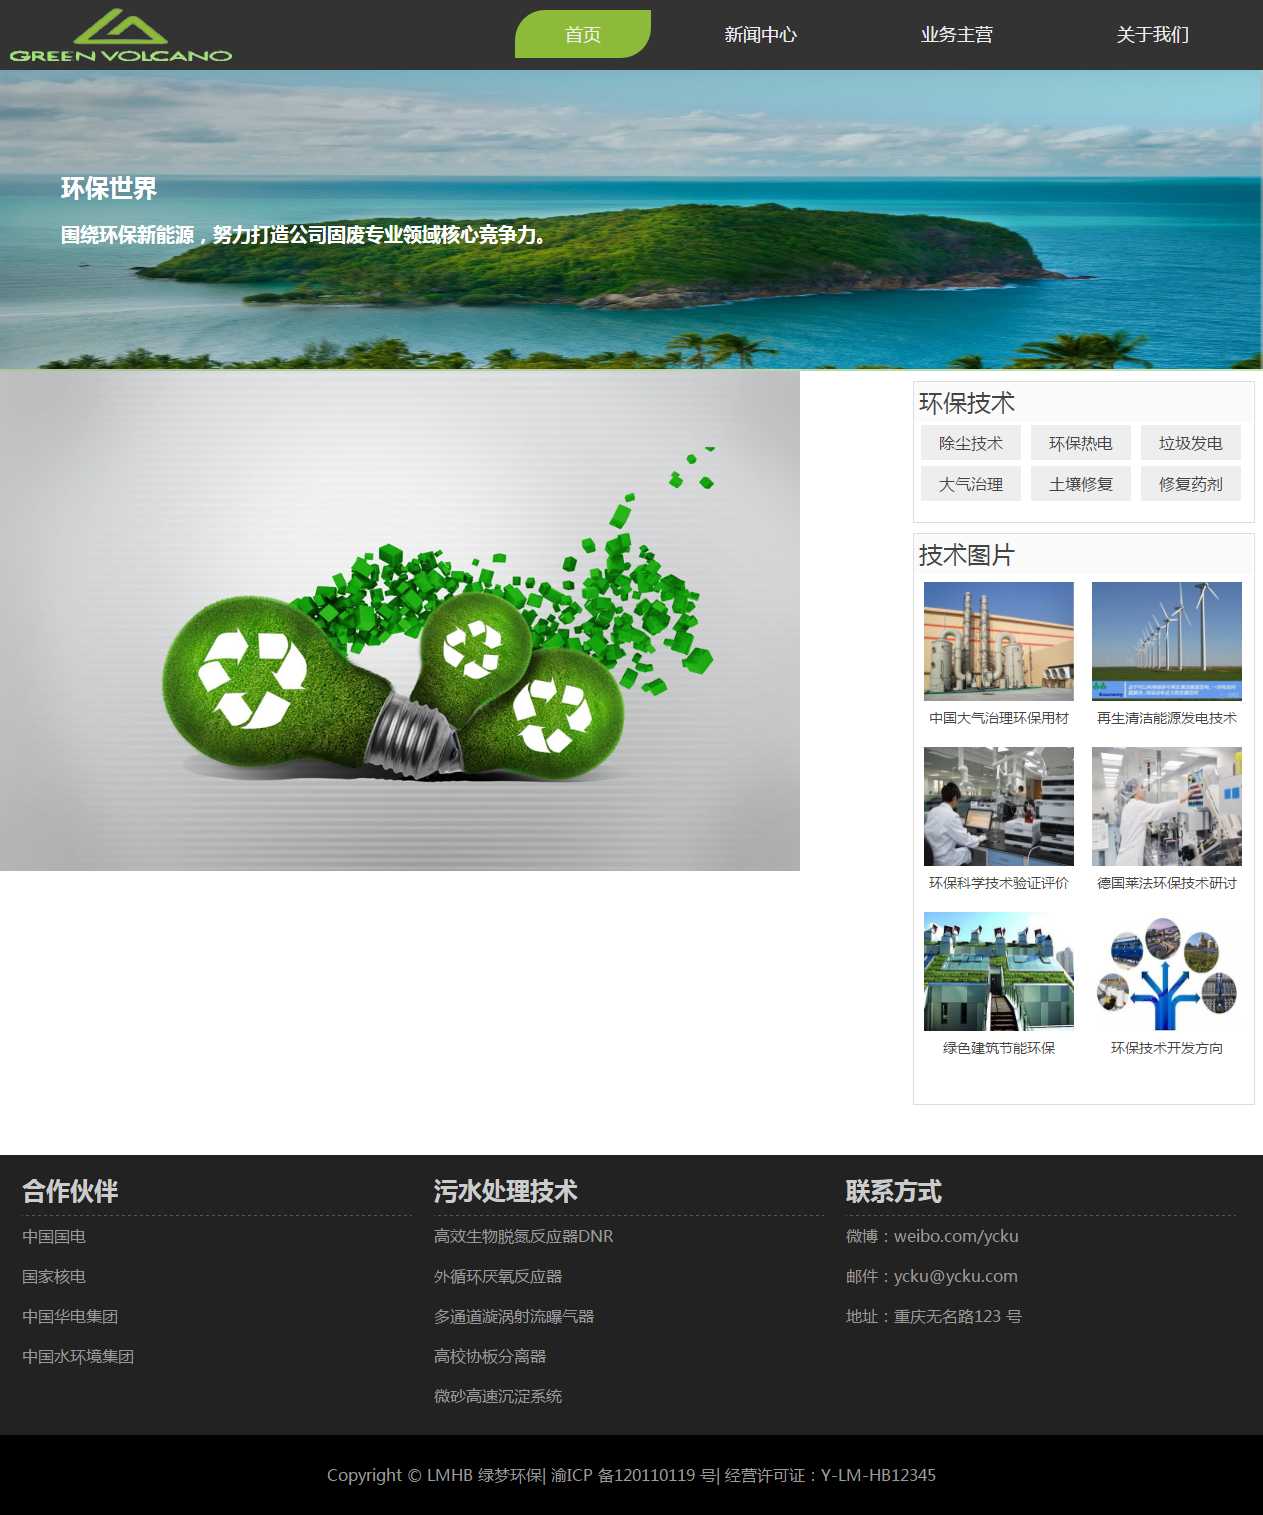The image size is (1263, 1515).
Task: Open the blue arrows 环保技术开发方向 image
Action: 1166,971
